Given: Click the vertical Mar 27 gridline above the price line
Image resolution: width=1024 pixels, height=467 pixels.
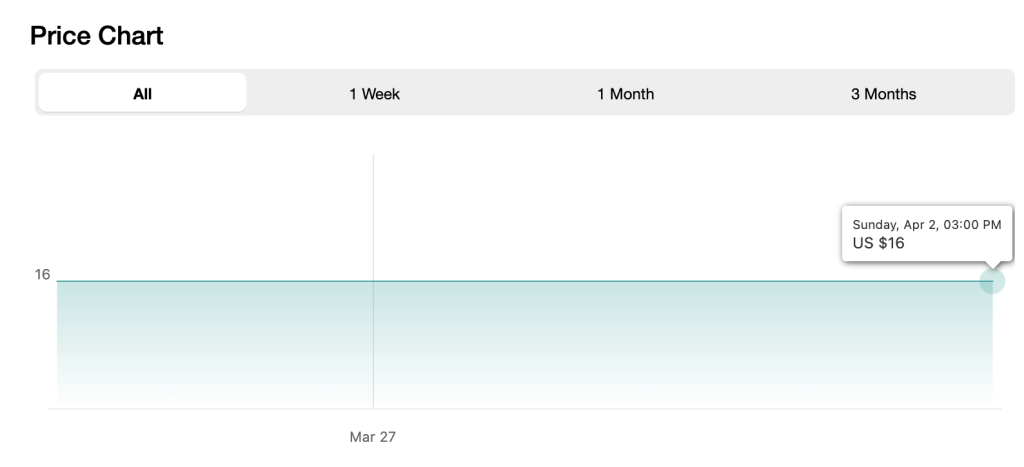Looking at the screenshot, I should [373, 210].
